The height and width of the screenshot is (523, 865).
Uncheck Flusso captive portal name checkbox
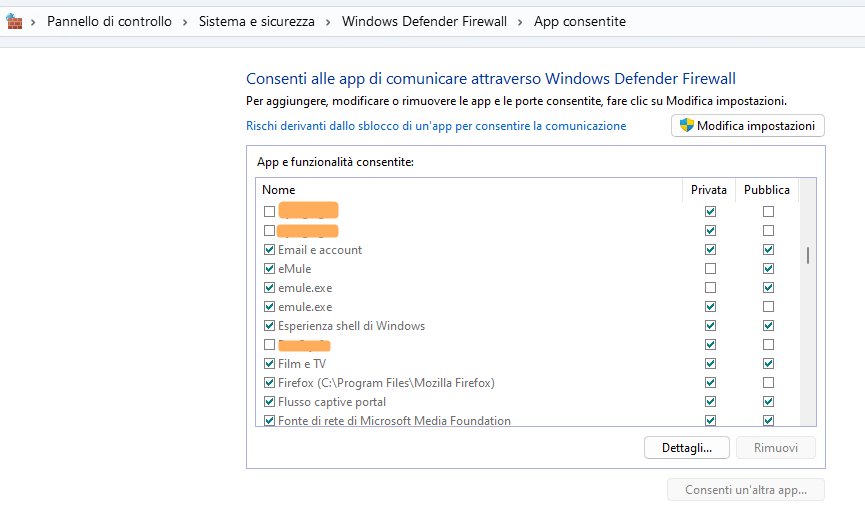269,402
